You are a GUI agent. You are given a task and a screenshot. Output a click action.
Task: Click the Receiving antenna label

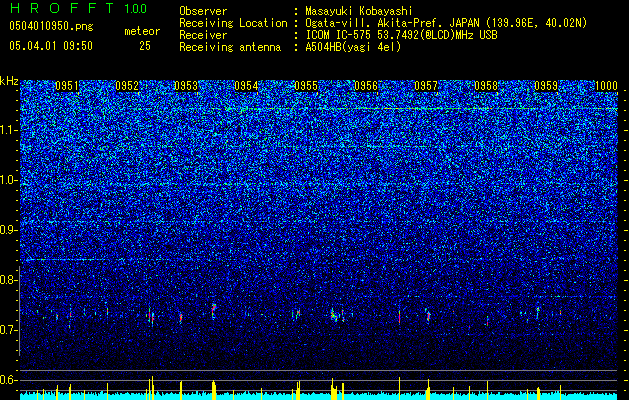[230, 47]
